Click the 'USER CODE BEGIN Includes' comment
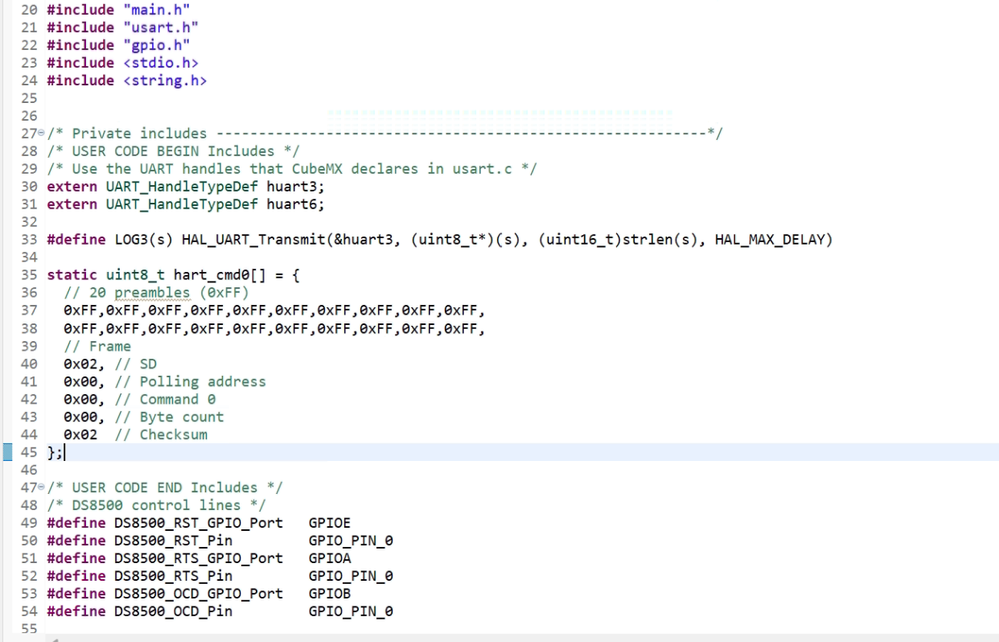Image resolution: width=999 pixels, height=642 pixels. point(173,151)
